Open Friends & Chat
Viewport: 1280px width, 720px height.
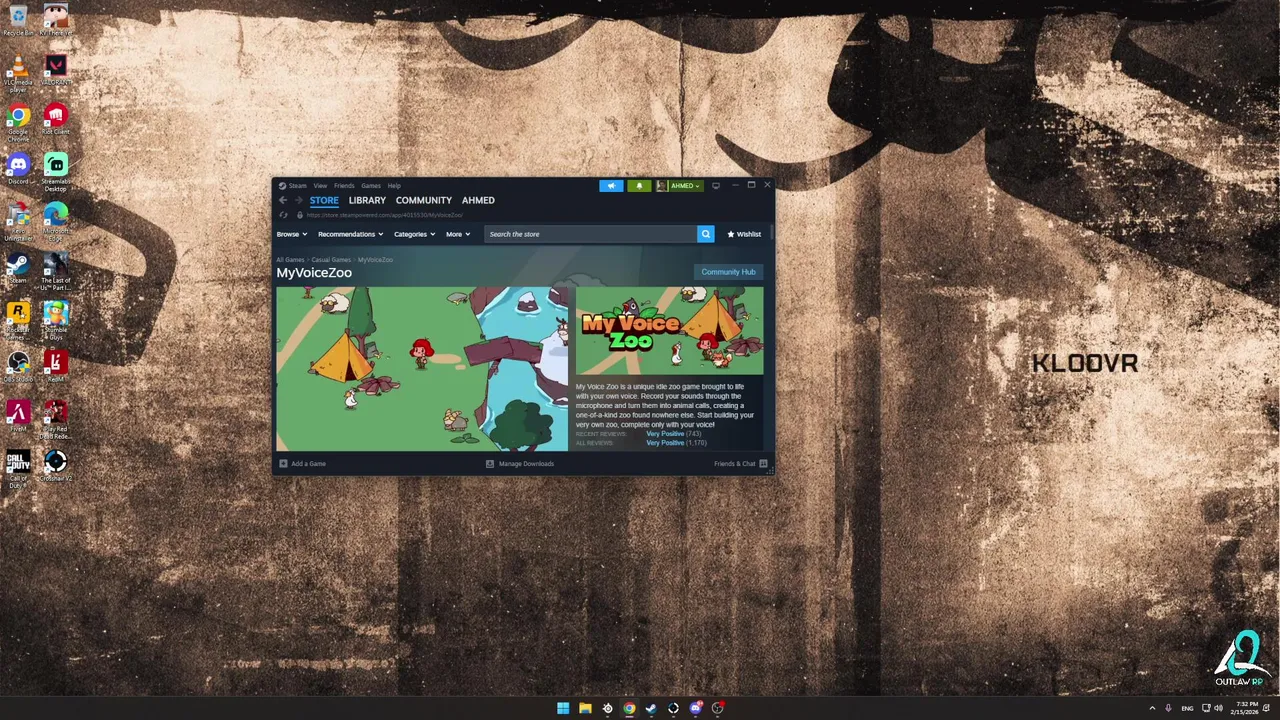point(740,464)
